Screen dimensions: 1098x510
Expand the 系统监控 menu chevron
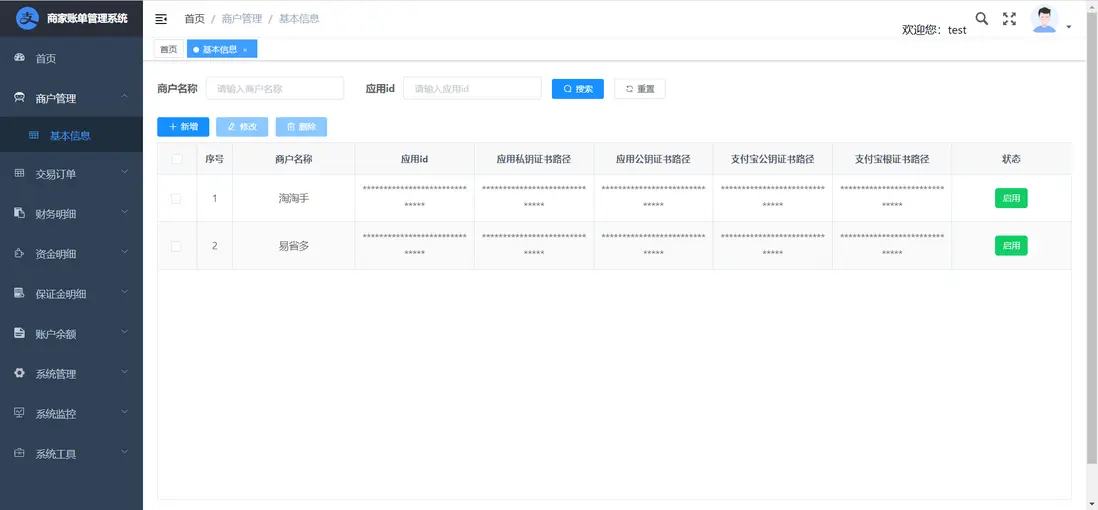124,412
